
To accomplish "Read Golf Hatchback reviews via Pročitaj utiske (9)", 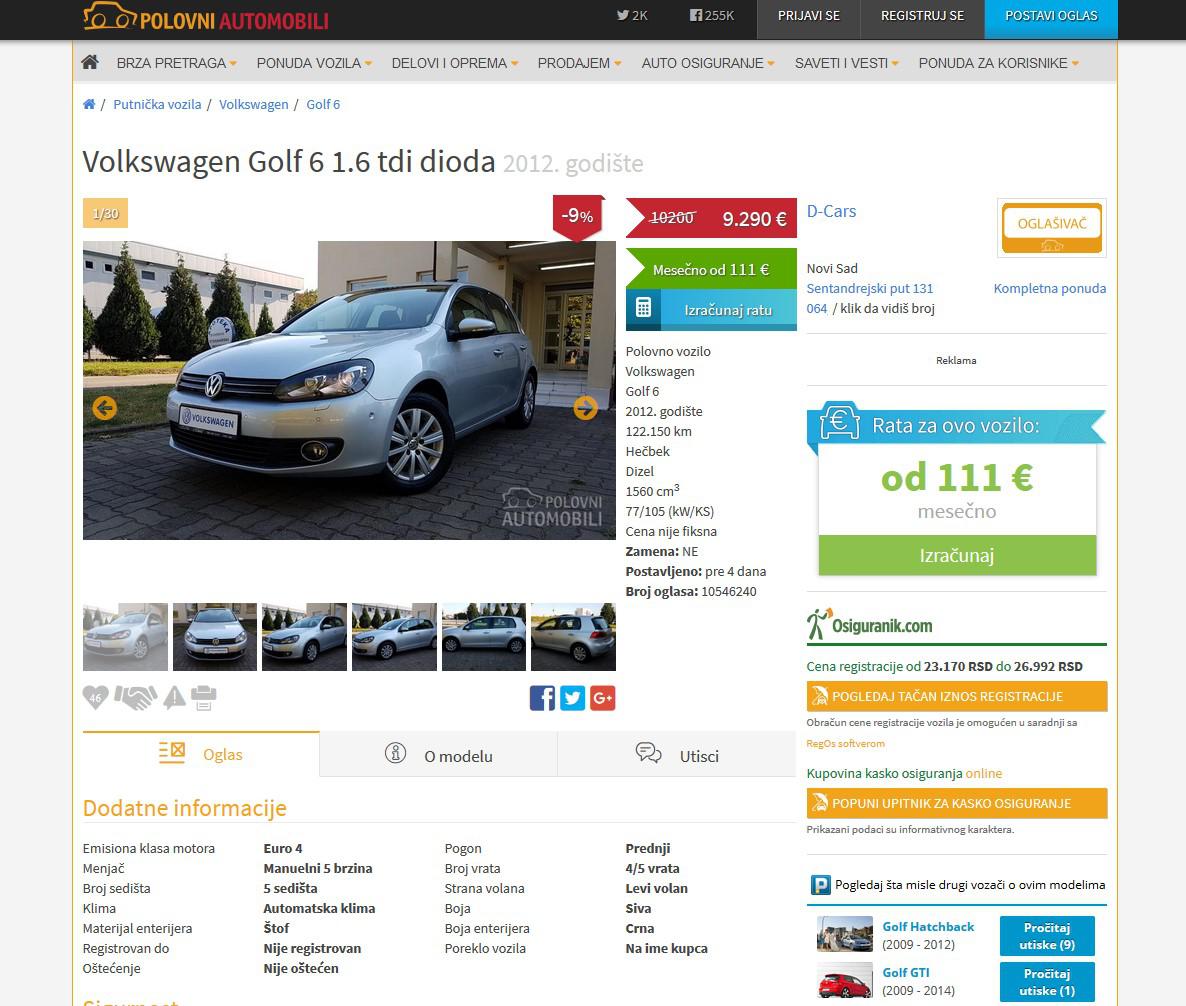I will (1047, 936).
